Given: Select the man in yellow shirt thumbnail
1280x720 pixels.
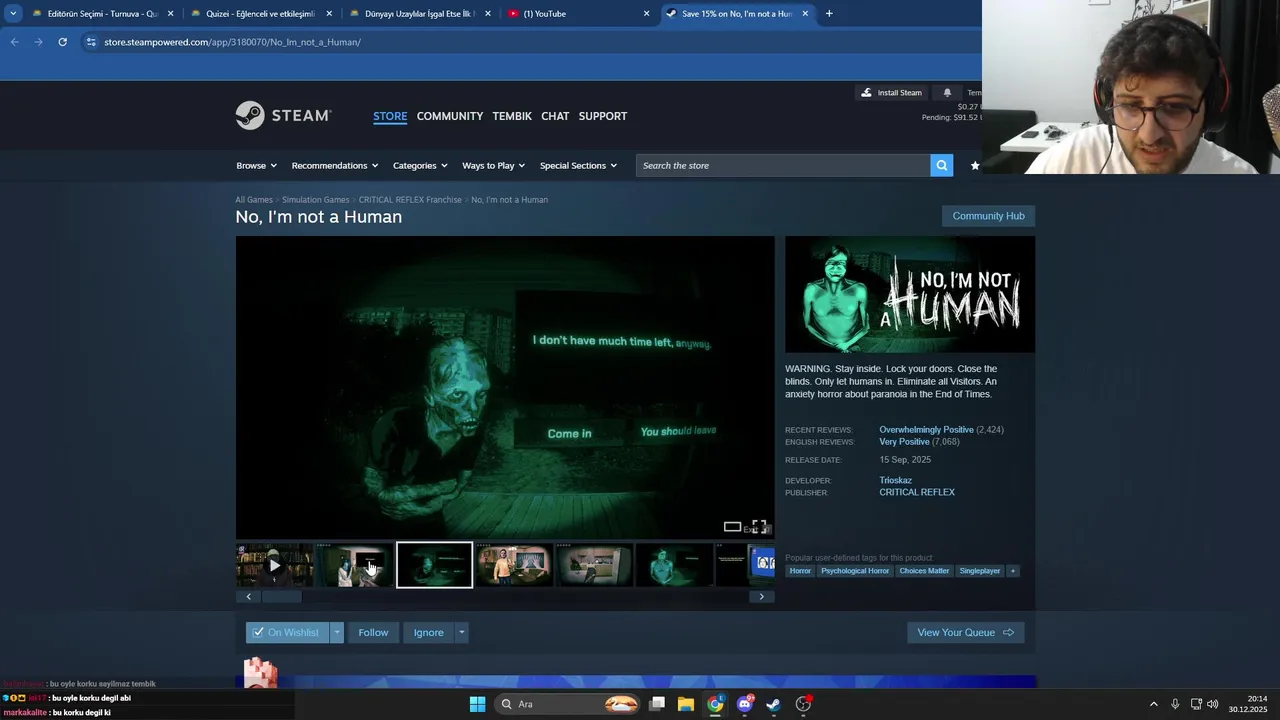Looking at the screenshot, I should tap(514, 565).
